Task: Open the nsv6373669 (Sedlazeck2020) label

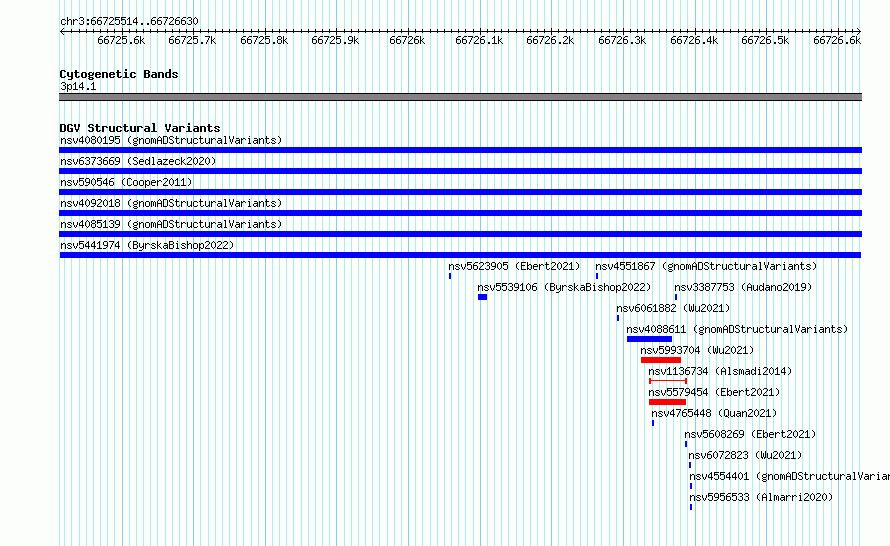Action: tap(138, 161)
